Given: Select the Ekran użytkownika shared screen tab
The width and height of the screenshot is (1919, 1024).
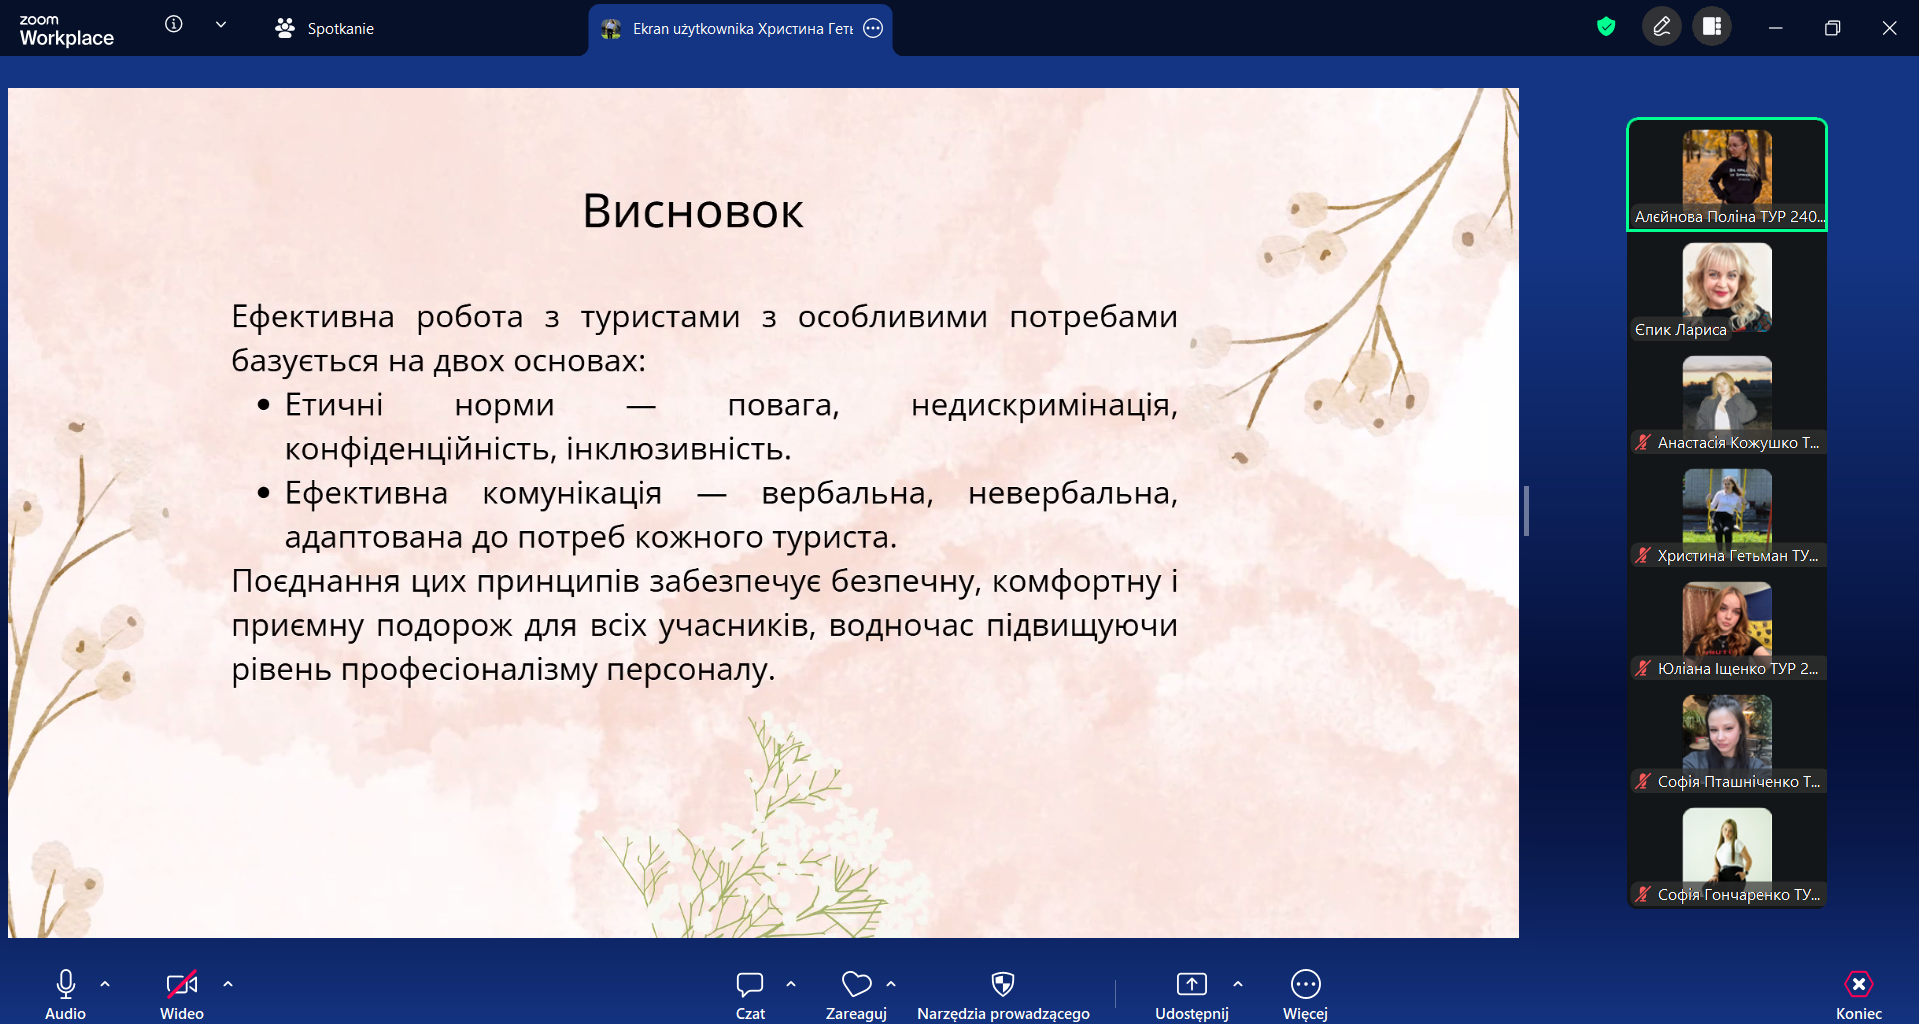Looking at the screenshot, I should [x=730, y=29].
